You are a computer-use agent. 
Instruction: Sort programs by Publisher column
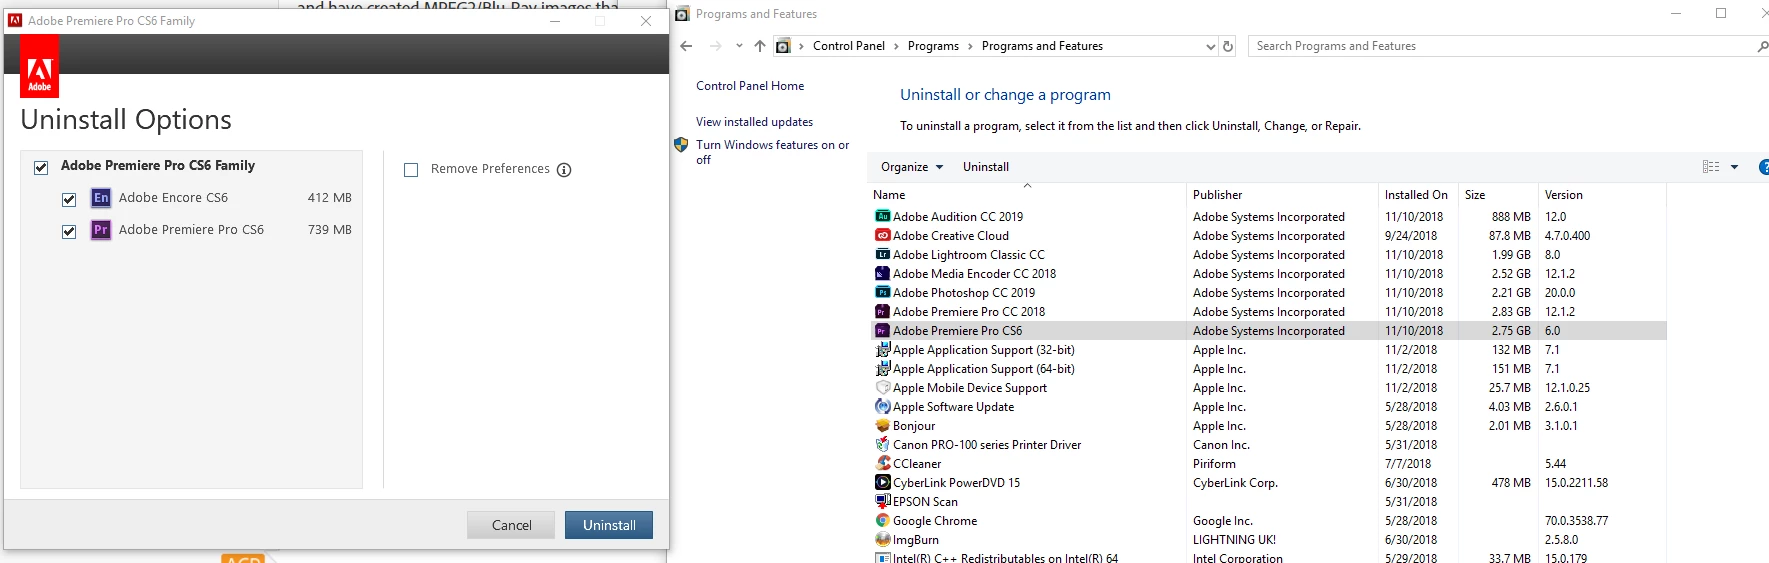(x=1282, y=195)
